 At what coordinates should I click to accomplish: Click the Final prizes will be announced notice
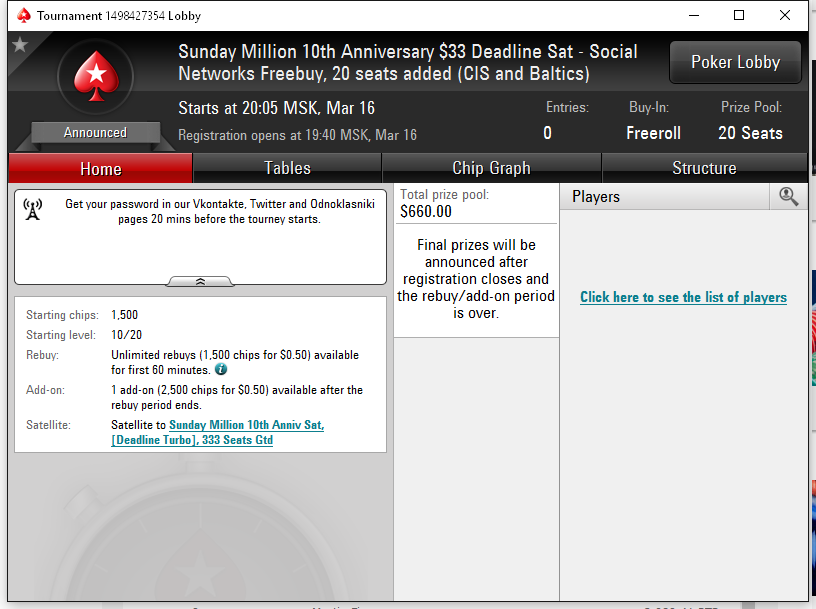(x=476, y=279)
